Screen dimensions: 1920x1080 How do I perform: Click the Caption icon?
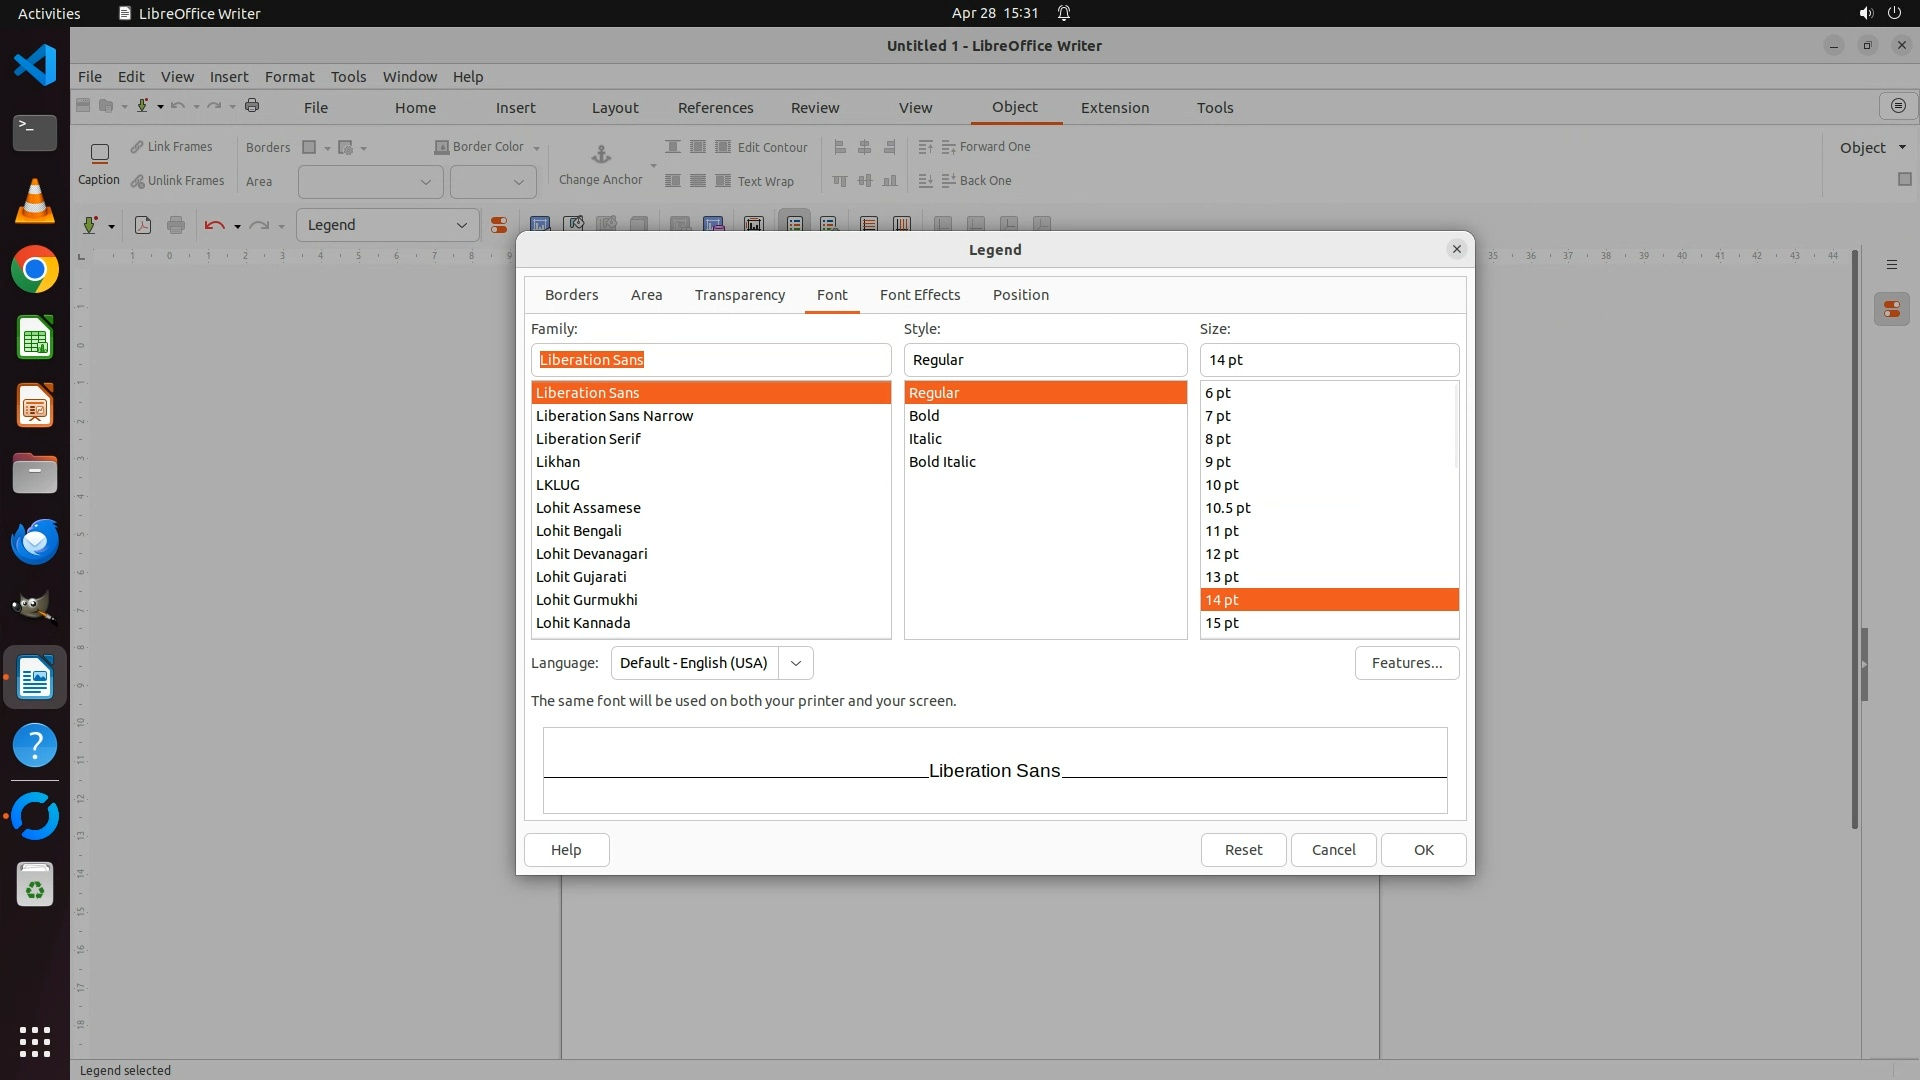[99, 155]
